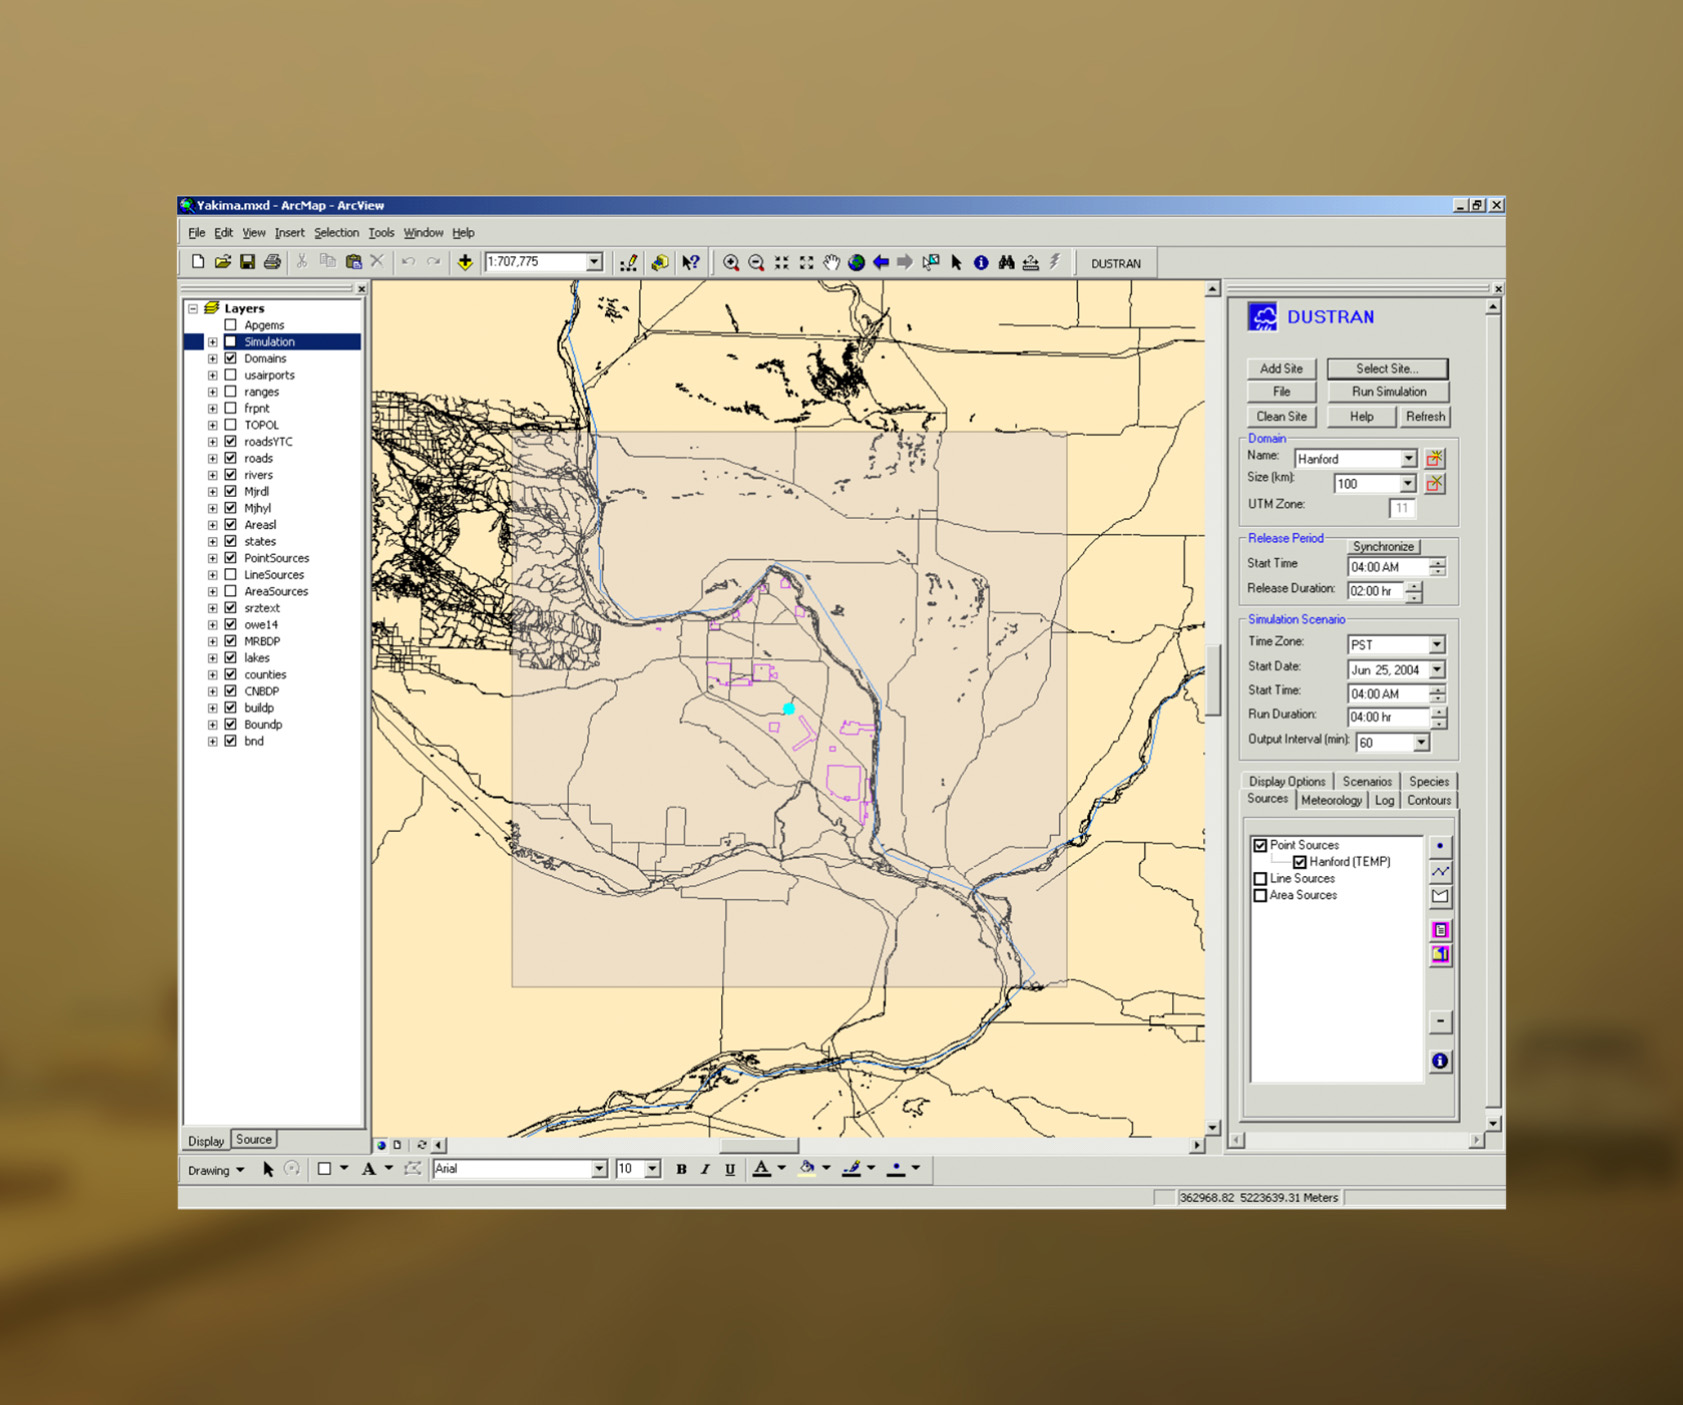Select the Zoom In magnifier tool
1683x1405 pixels.
click(x=731, y=262)
